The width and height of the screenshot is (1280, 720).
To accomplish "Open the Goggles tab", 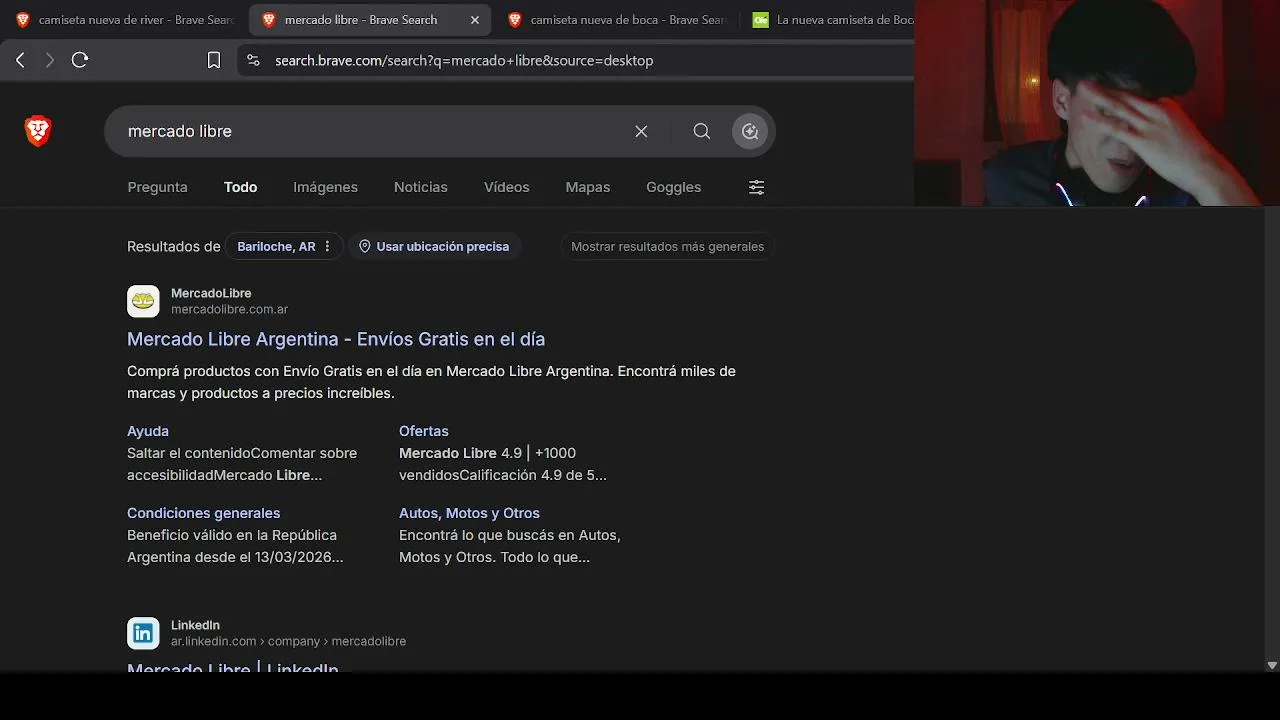I will point(673,187).
